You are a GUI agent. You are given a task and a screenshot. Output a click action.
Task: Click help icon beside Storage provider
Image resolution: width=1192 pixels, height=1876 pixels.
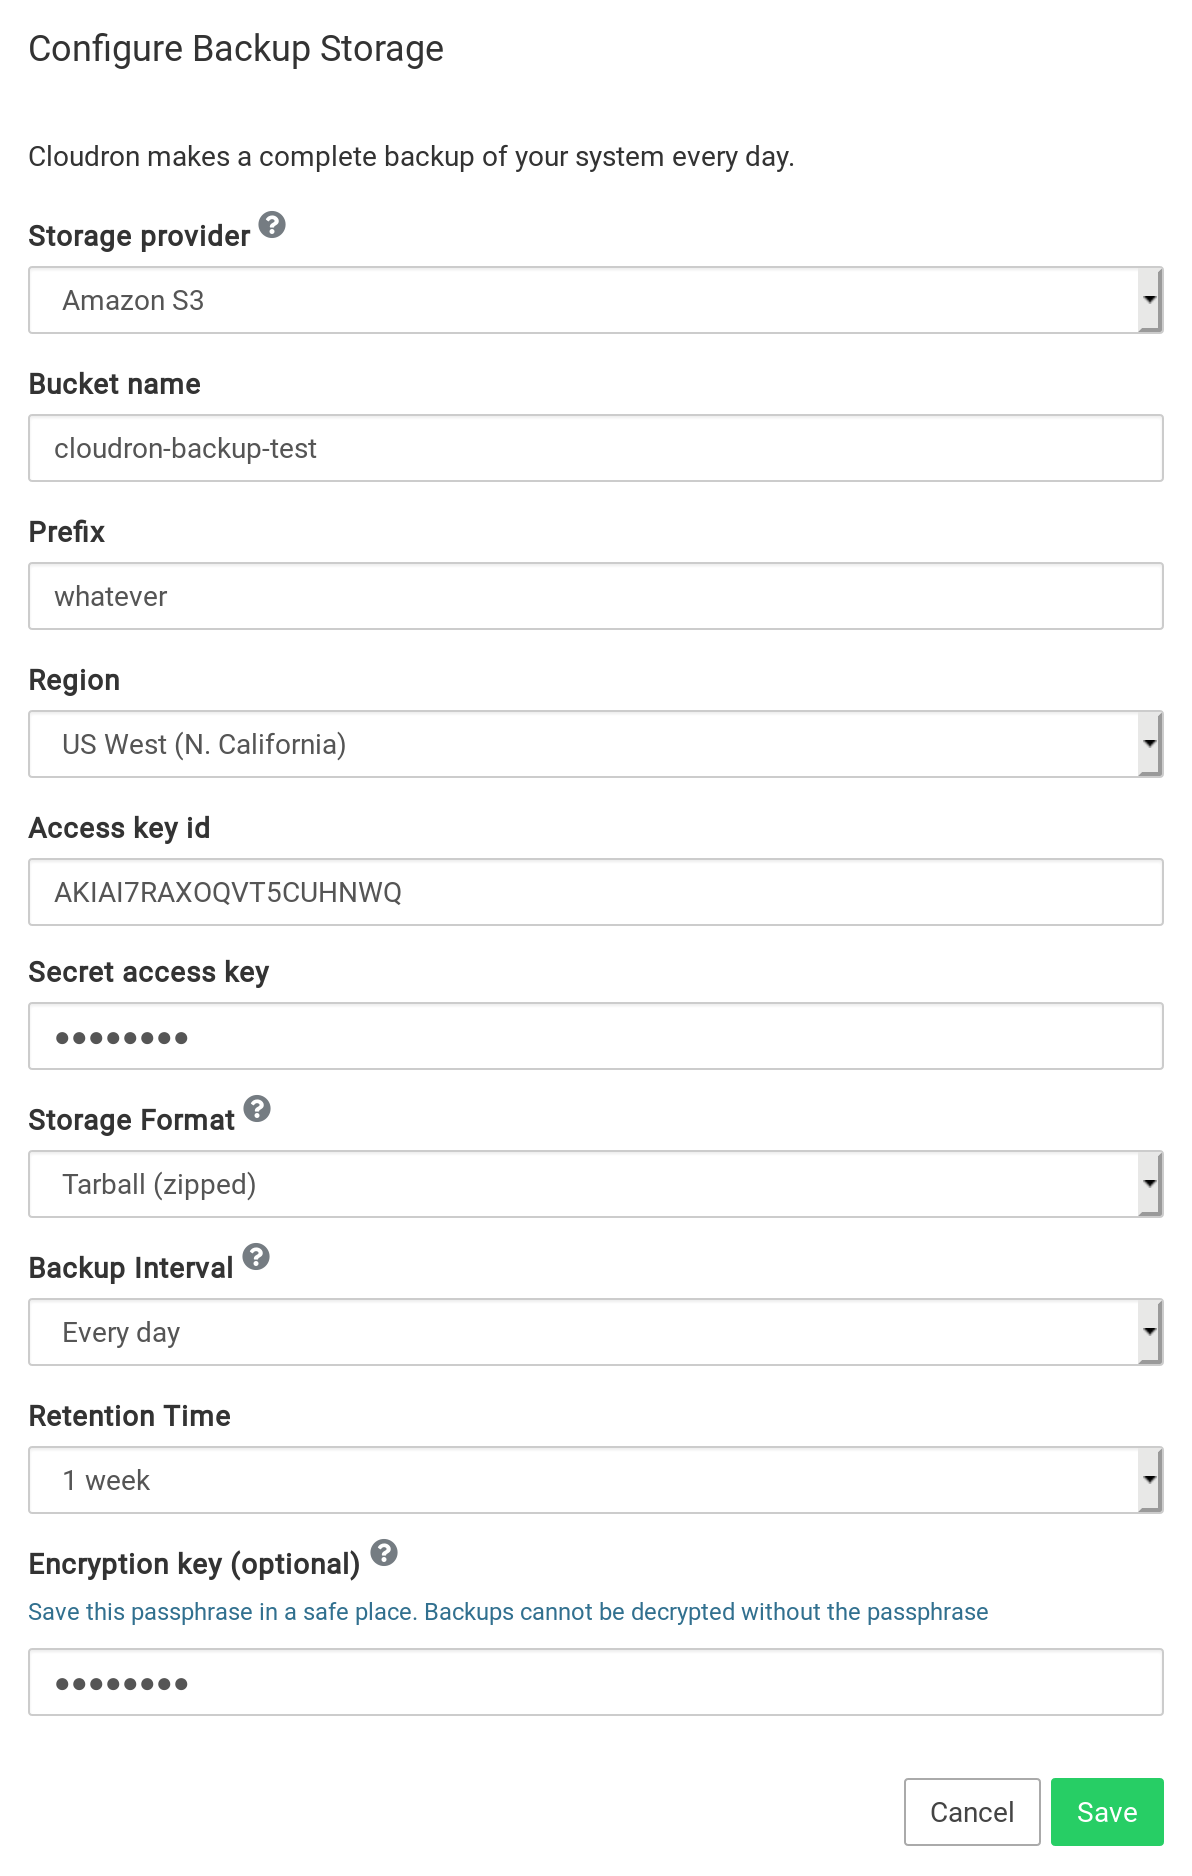(272, 225)
